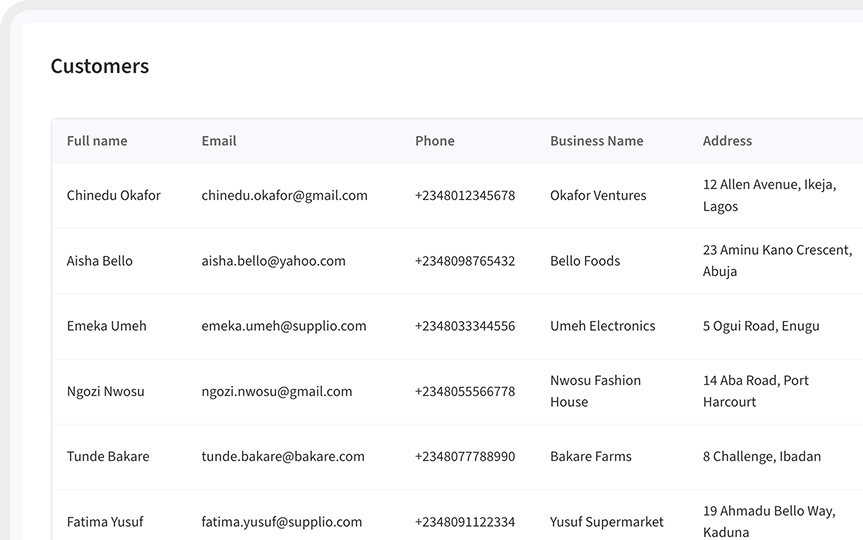
Task: Select the Chinedu Okafor customer name
Action: point(114,196)
